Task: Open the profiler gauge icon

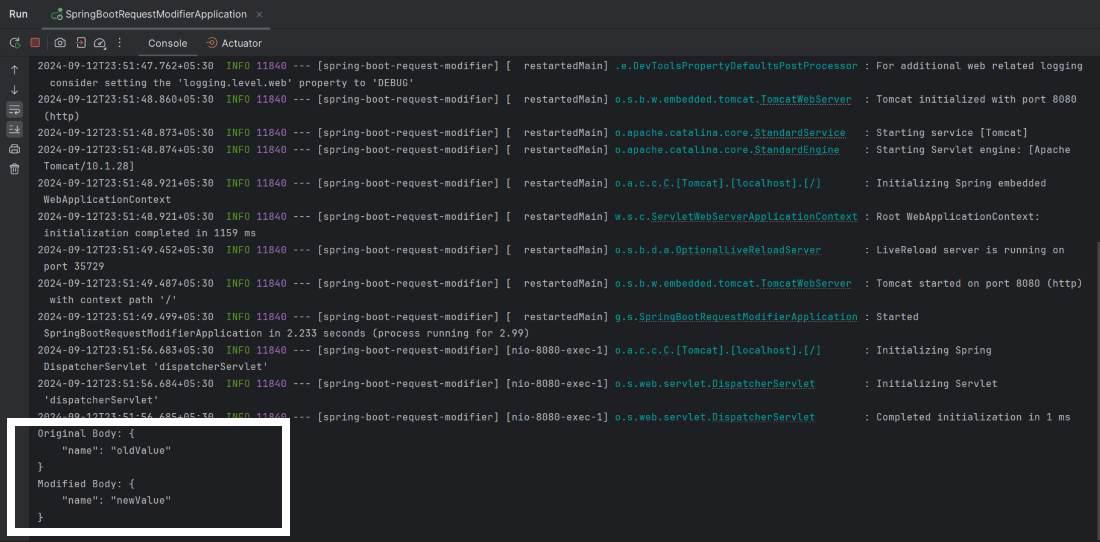Action: pyautogui.click(x=100, y=43)
